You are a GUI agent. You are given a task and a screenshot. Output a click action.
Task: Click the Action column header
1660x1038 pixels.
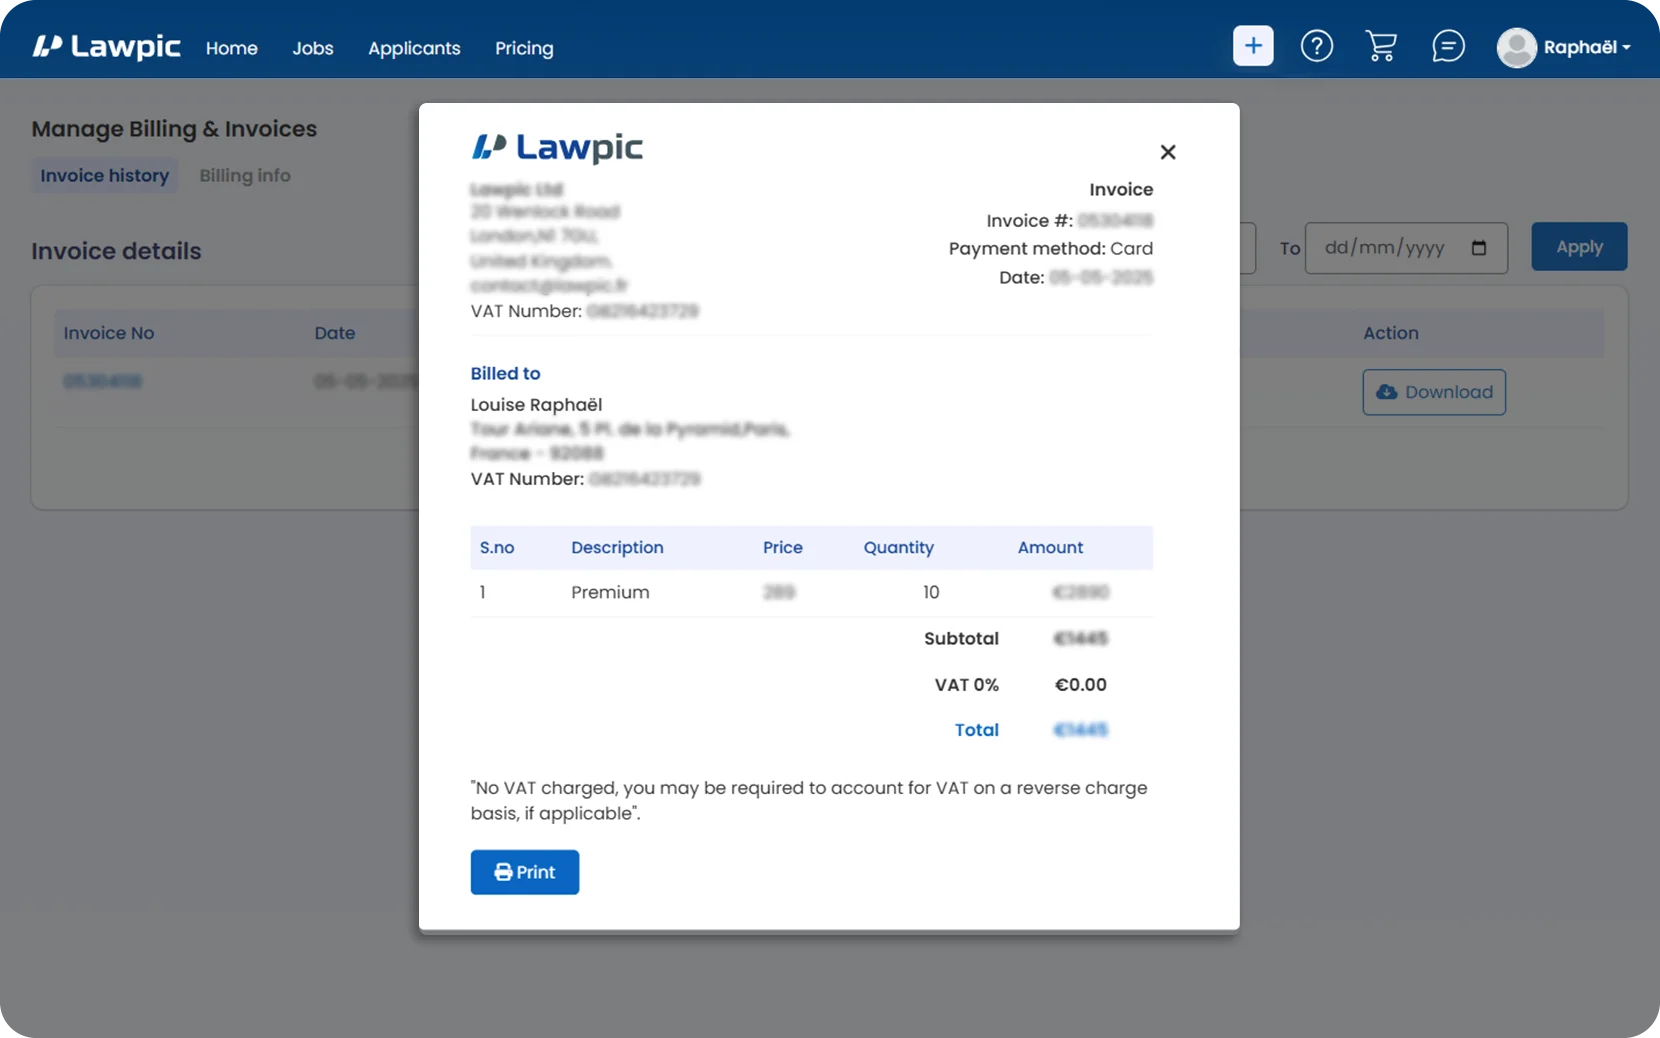click(x=1391, y=333)
